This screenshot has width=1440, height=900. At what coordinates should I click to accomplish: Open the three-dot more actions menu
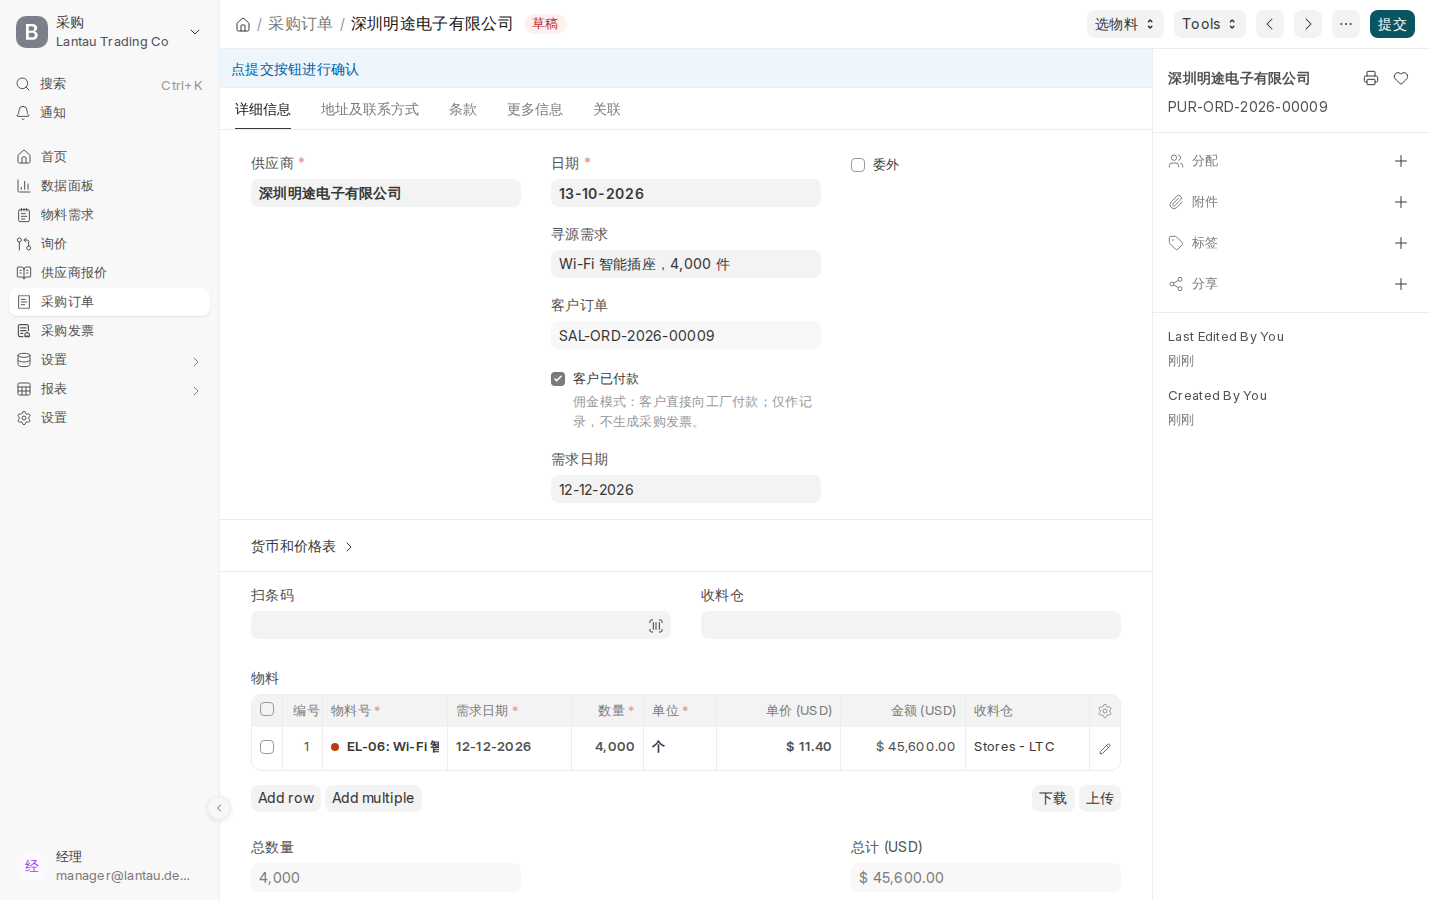click(x=1346, y=24)
